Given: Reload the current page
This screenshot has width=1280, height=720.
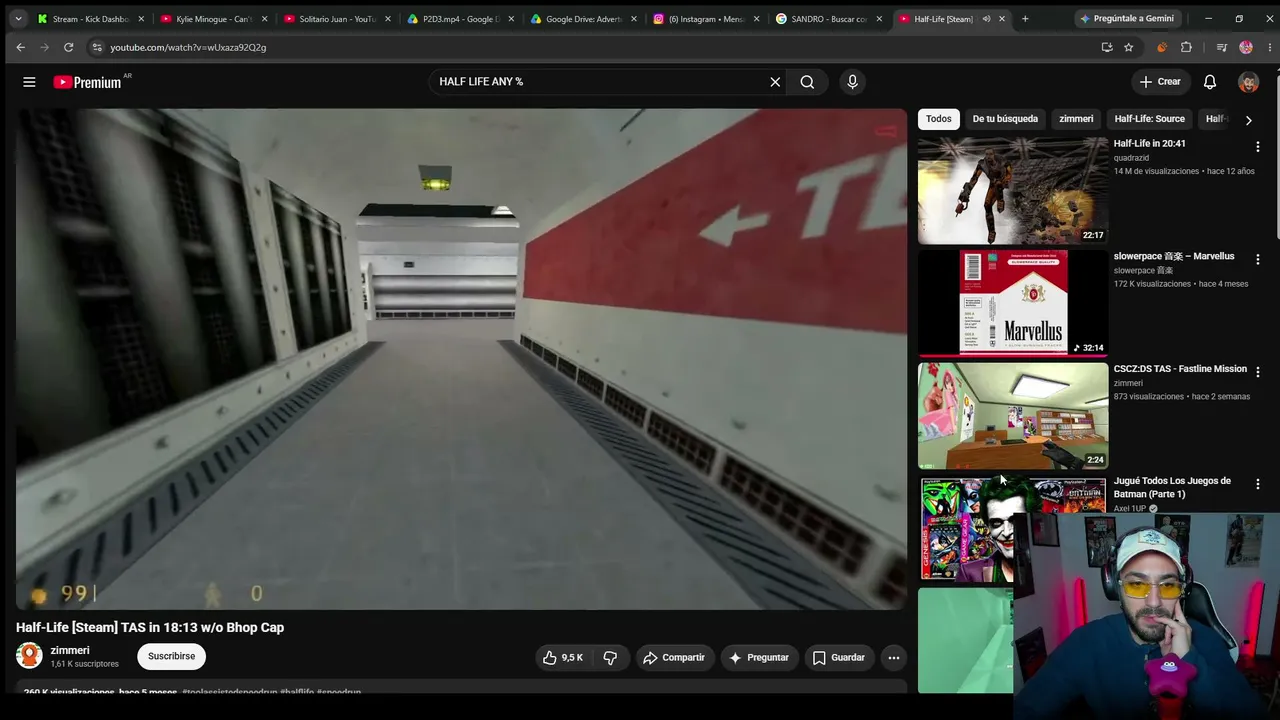Looking at the screenshot, I should tap(68, 47).
